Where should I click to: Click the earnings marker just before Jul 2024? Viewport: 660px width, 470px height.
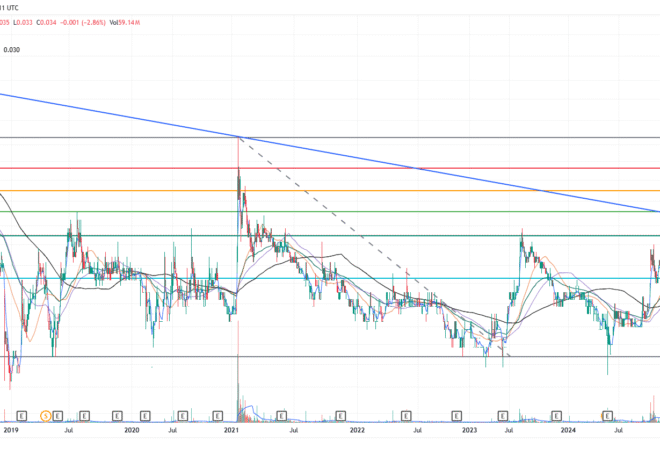(607, 415)
